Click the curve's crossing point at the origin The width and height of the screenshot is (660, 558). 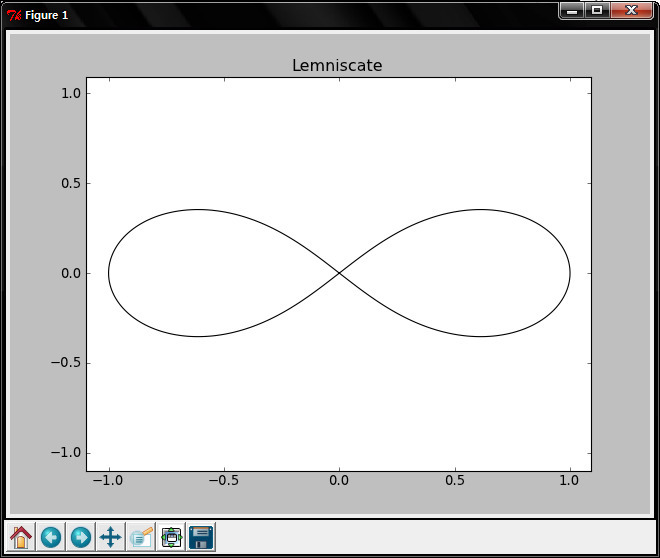(x=339, y=274)
